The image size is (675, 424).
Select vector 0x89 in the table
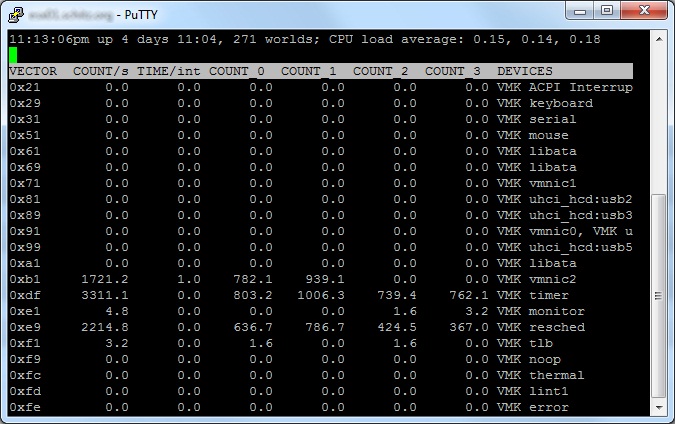coord(25,215)
